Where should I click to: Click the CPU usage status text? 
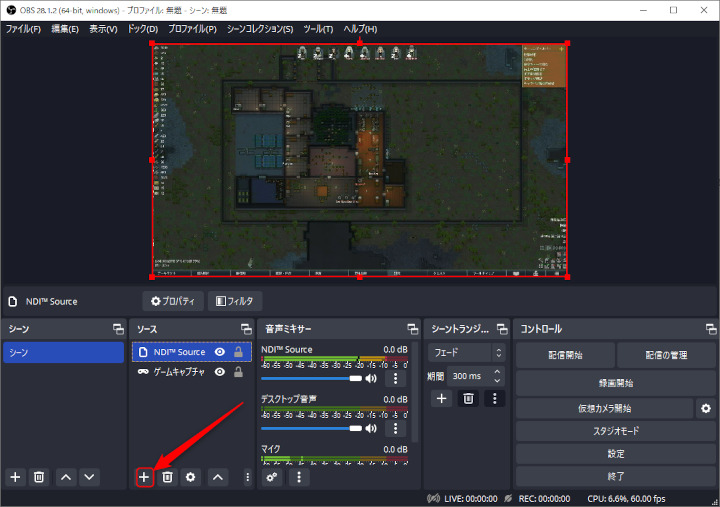pos(626,499)
